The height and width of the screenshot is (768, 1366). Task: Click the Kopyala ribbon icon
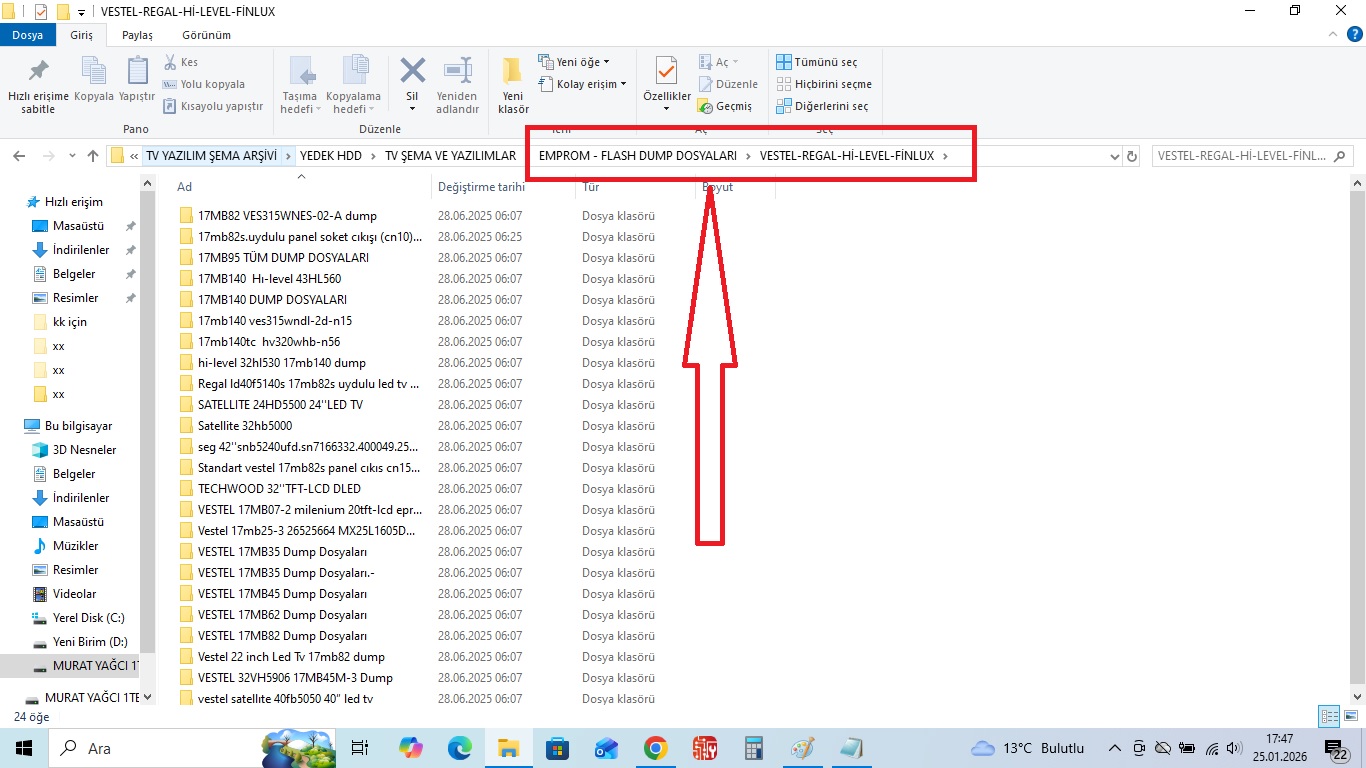(x=94, y=71)
